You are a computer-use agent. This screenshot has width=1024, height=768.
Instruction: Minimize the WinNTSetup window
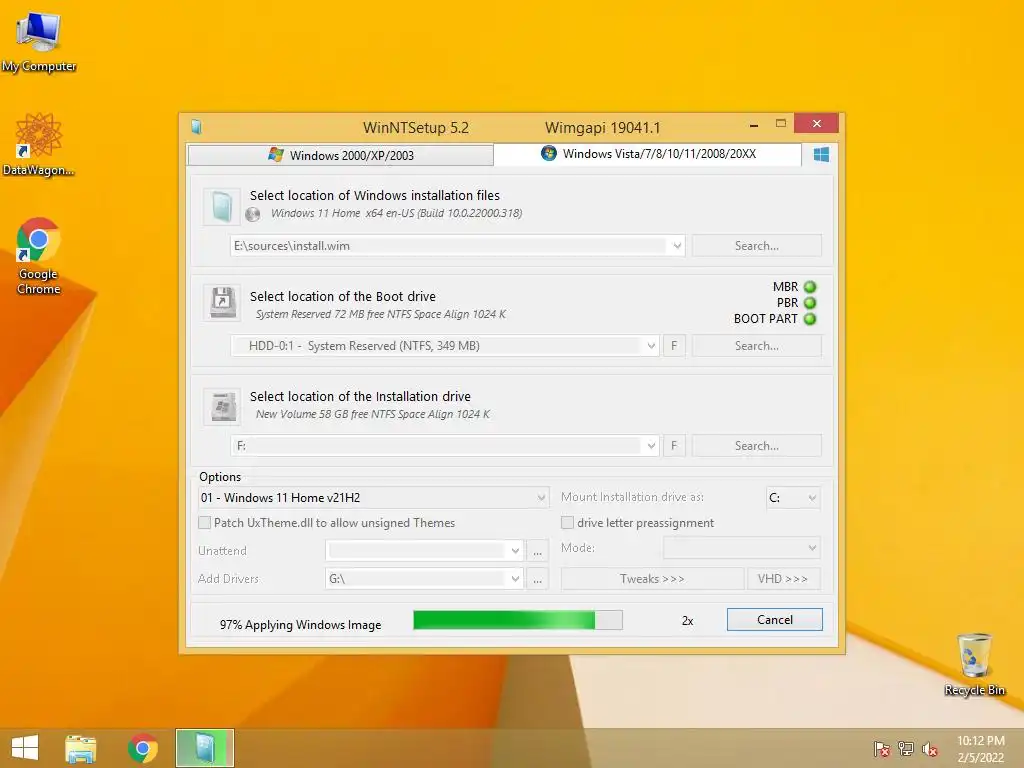[754, 124]
